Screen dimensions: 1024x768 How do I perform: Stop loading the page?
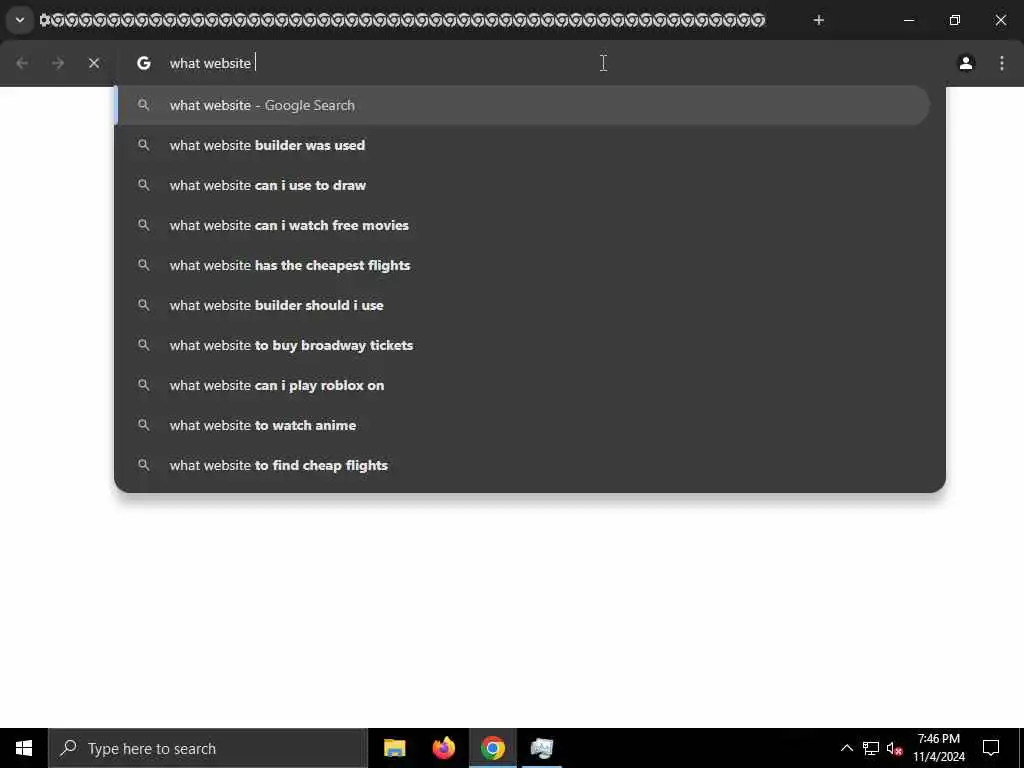point(94,63)
